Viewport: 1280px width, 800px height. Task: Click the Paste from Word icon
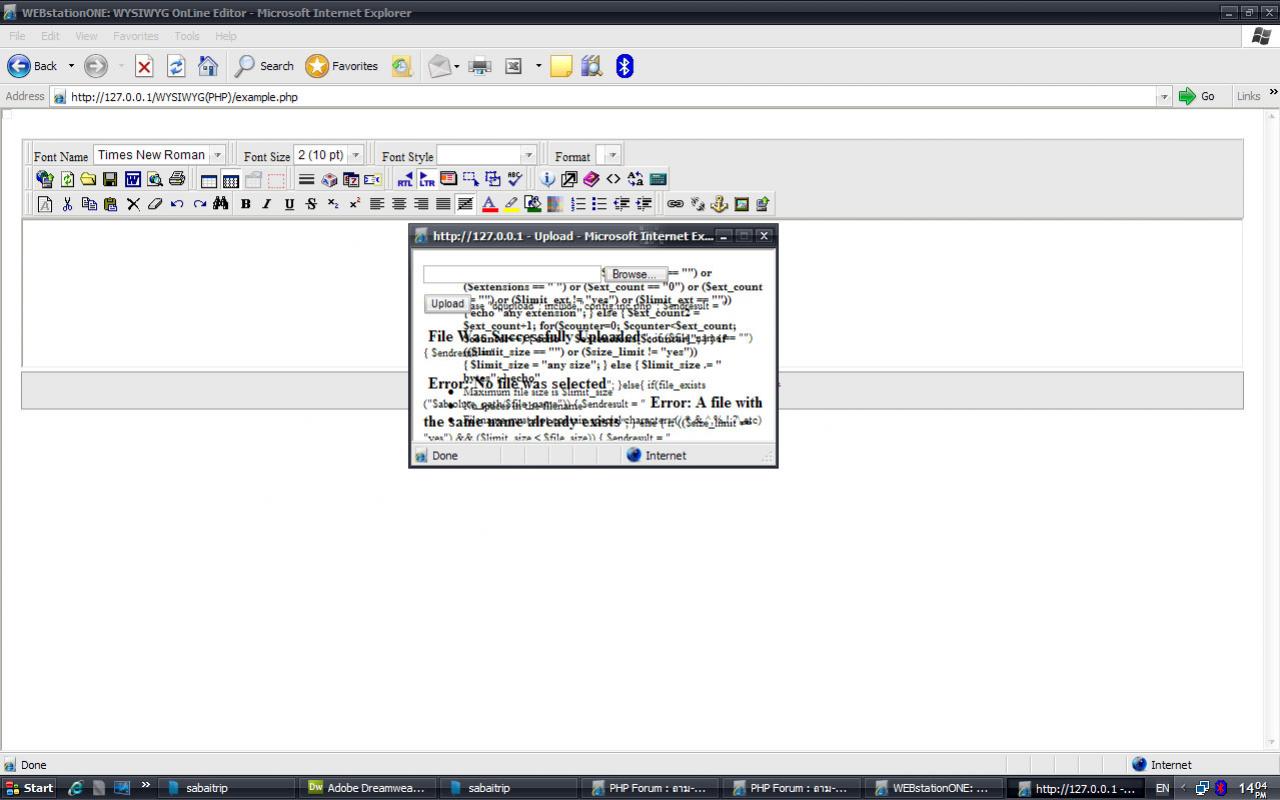pyautogui.click(x=132, y=179)
